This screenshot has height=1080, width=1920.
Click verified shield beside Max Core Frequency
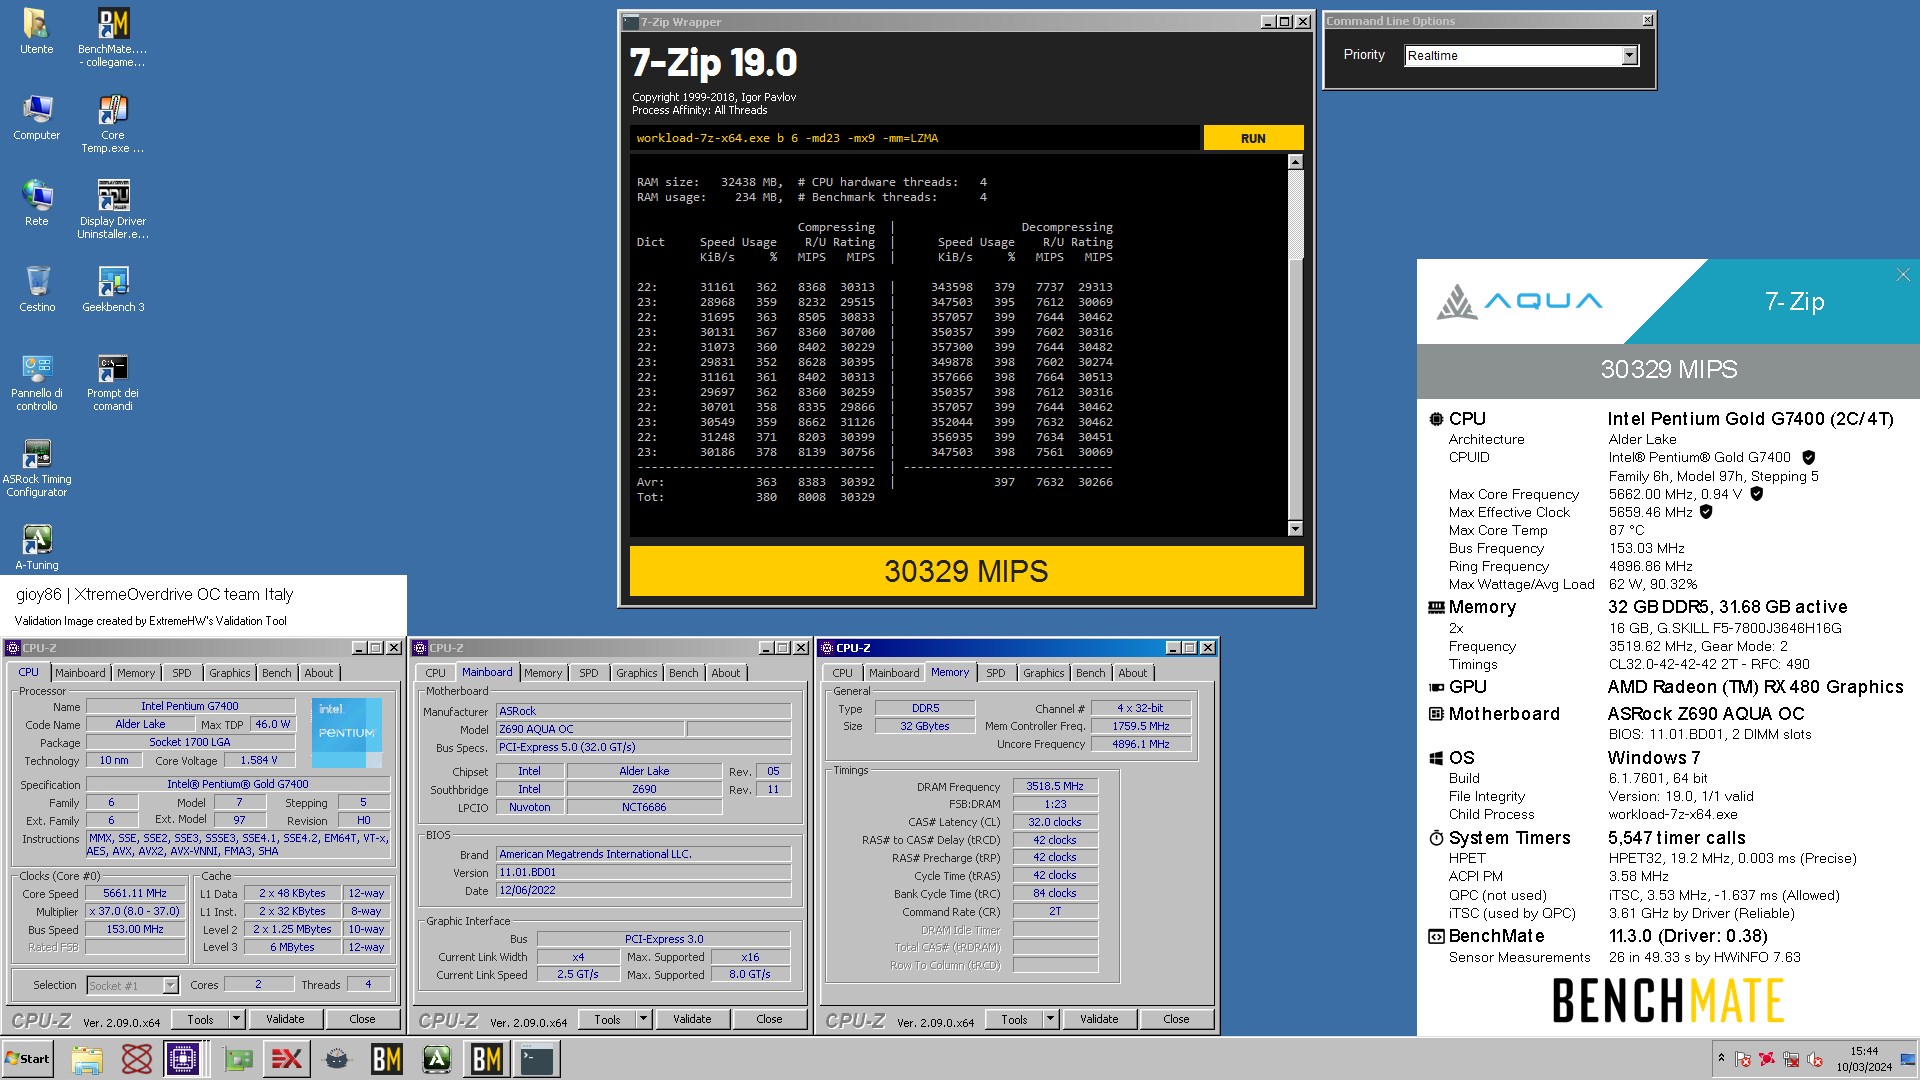coord(1757,494)
